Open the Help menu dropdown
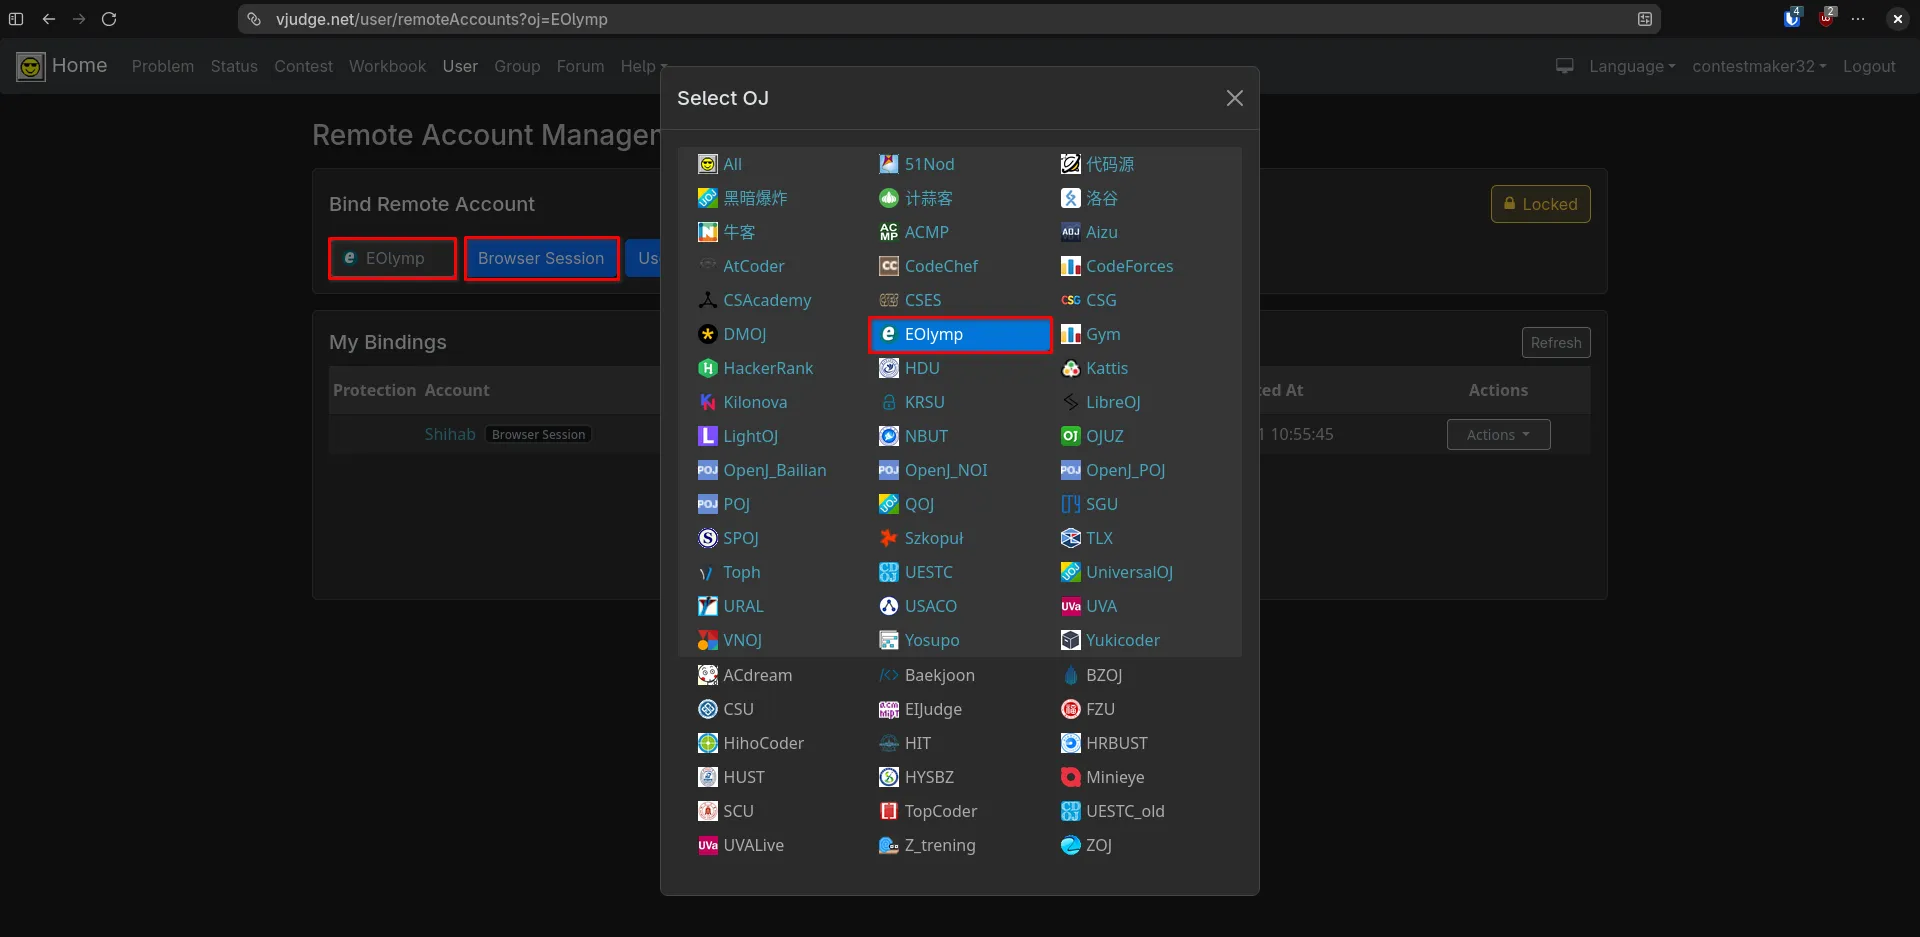Viewport: 1920px width, 937px height. (643, 66)
